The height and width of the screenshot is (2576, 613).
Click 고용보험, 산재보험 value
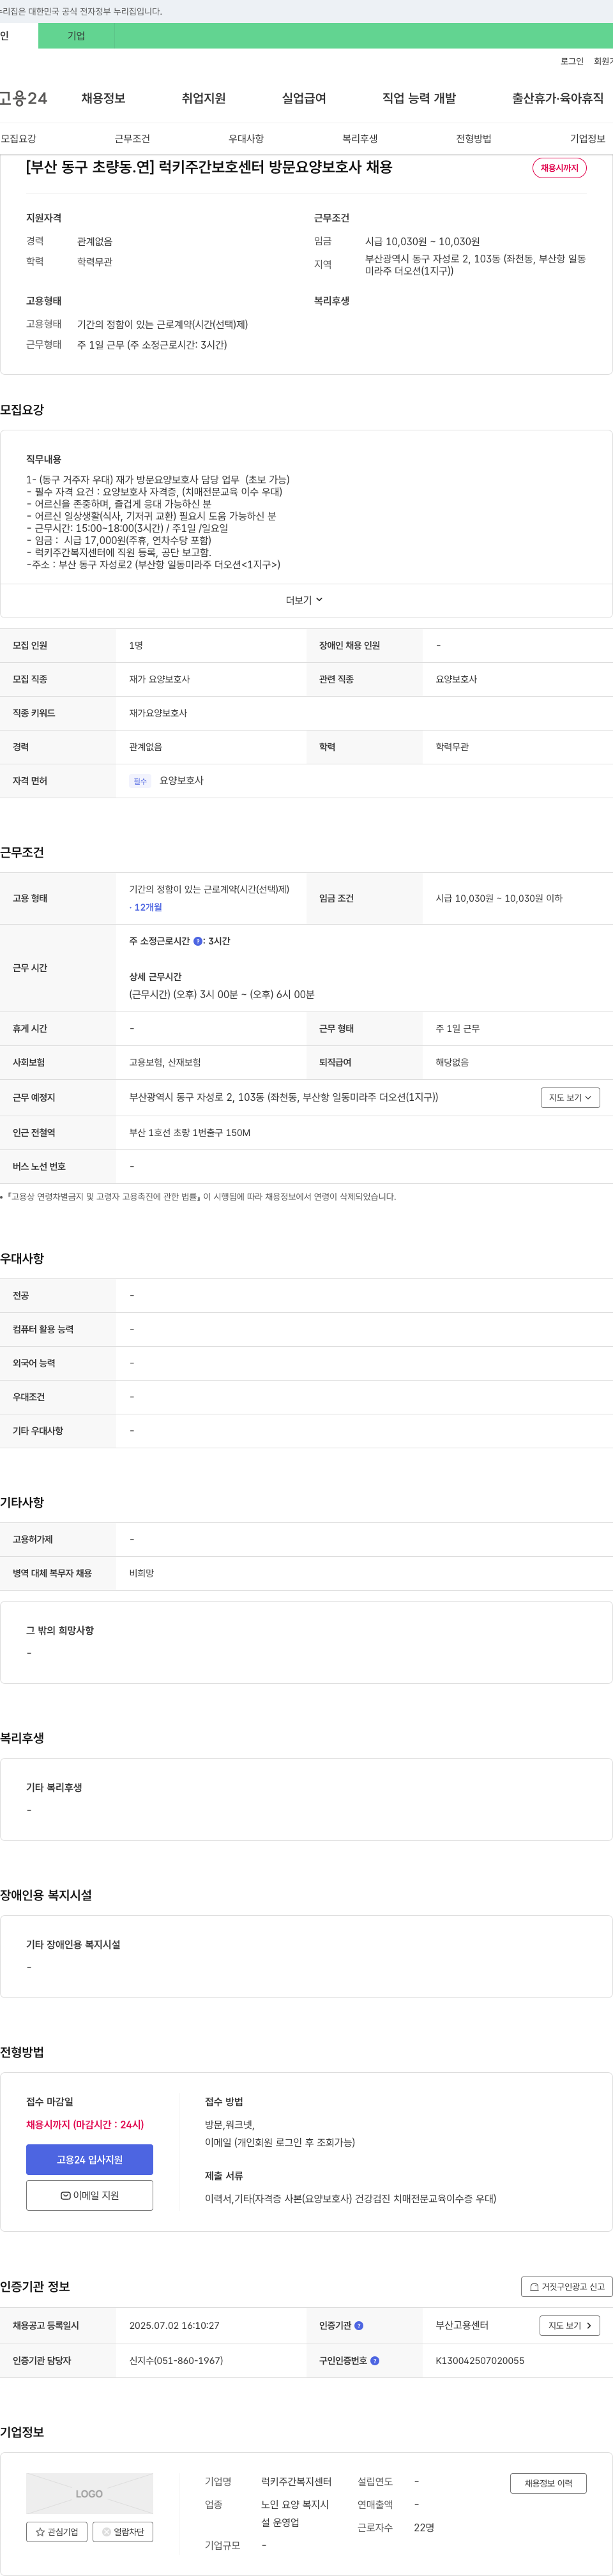(x=165, y=1062)
